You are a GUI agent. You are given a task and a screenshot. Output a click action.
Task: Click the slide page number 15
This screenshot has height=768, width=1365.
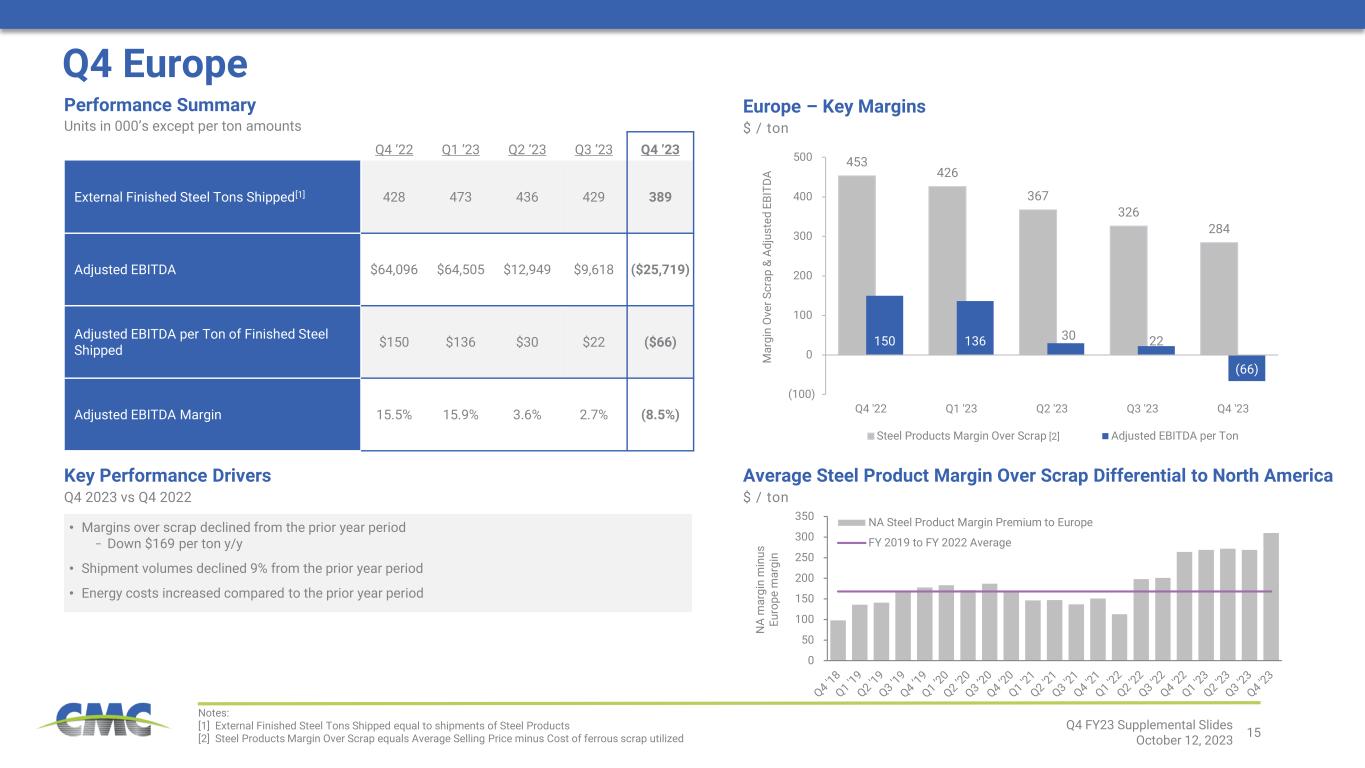pos(1254,734)
